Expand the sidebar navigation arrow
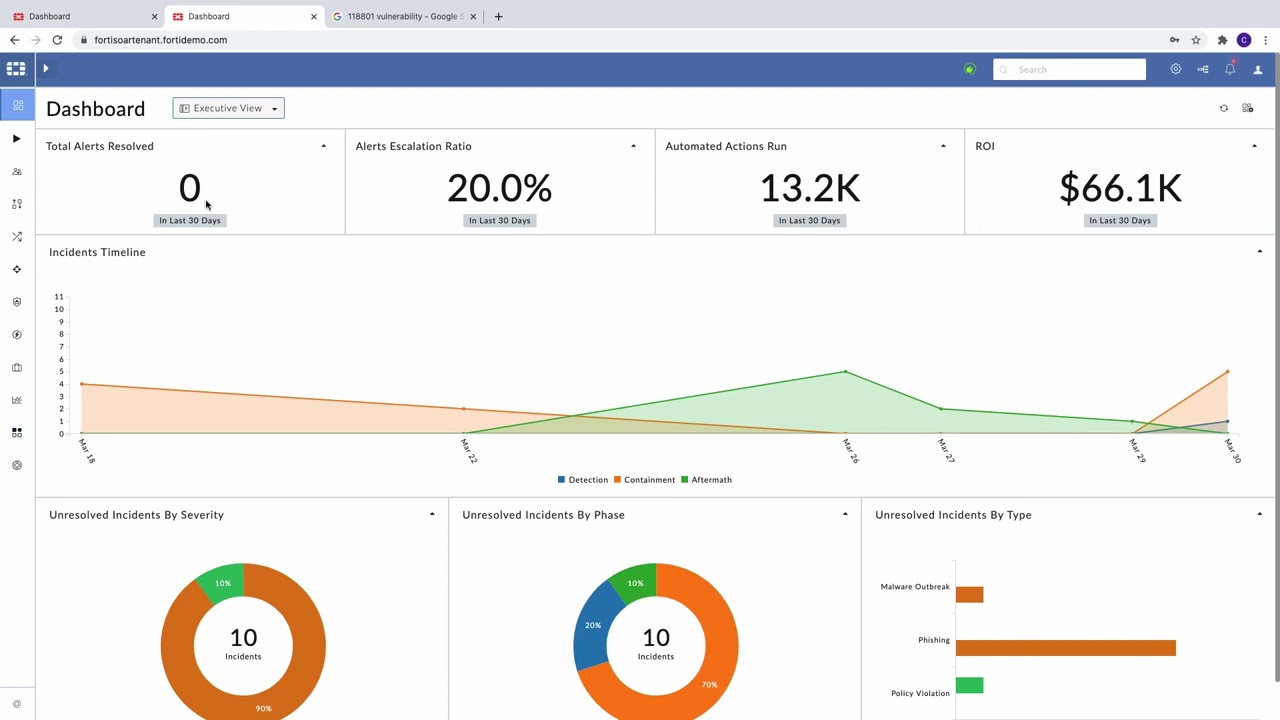The image size is (1280, 720). point(45,69)
